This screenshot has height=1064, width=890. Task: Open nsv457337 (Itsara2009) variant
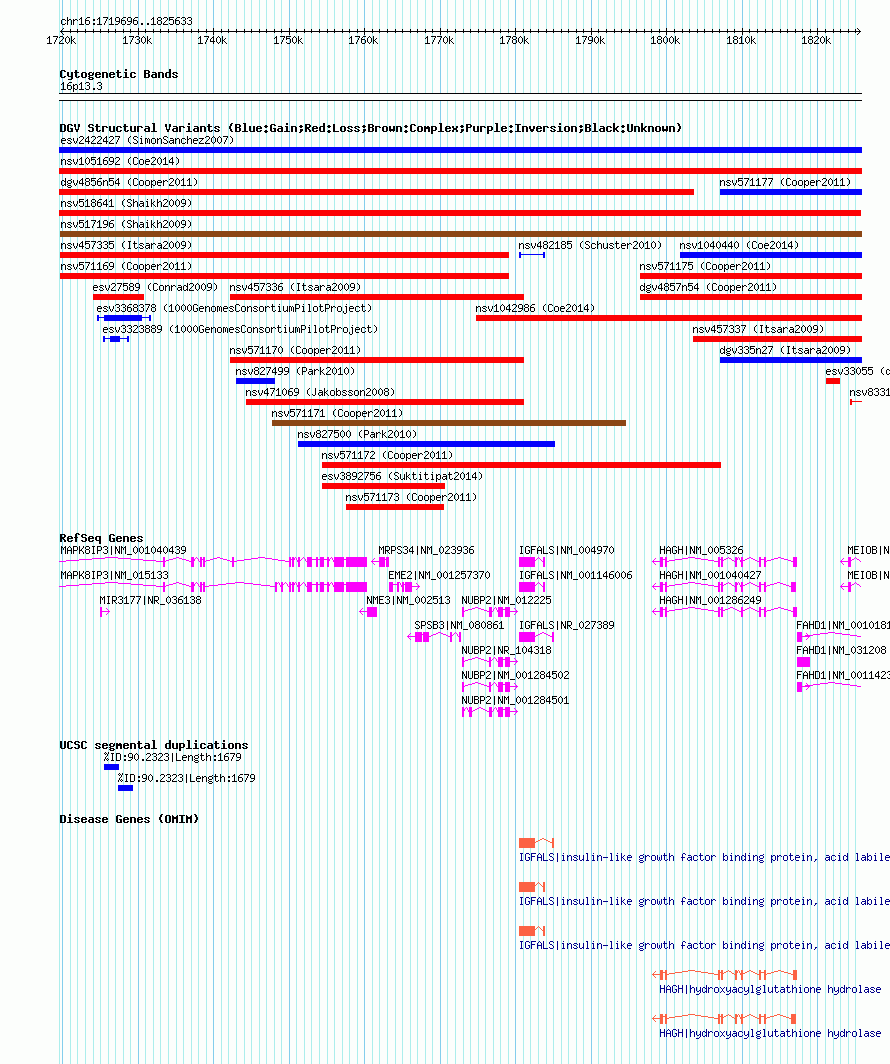(777, 339)
